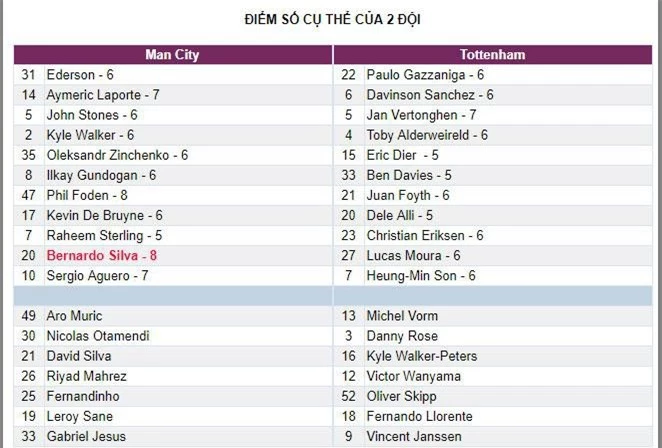Viewport: 662px width, 448px height.
Task: Select Sergio Aguero - 7 row
Action: [x=98, y=275]
